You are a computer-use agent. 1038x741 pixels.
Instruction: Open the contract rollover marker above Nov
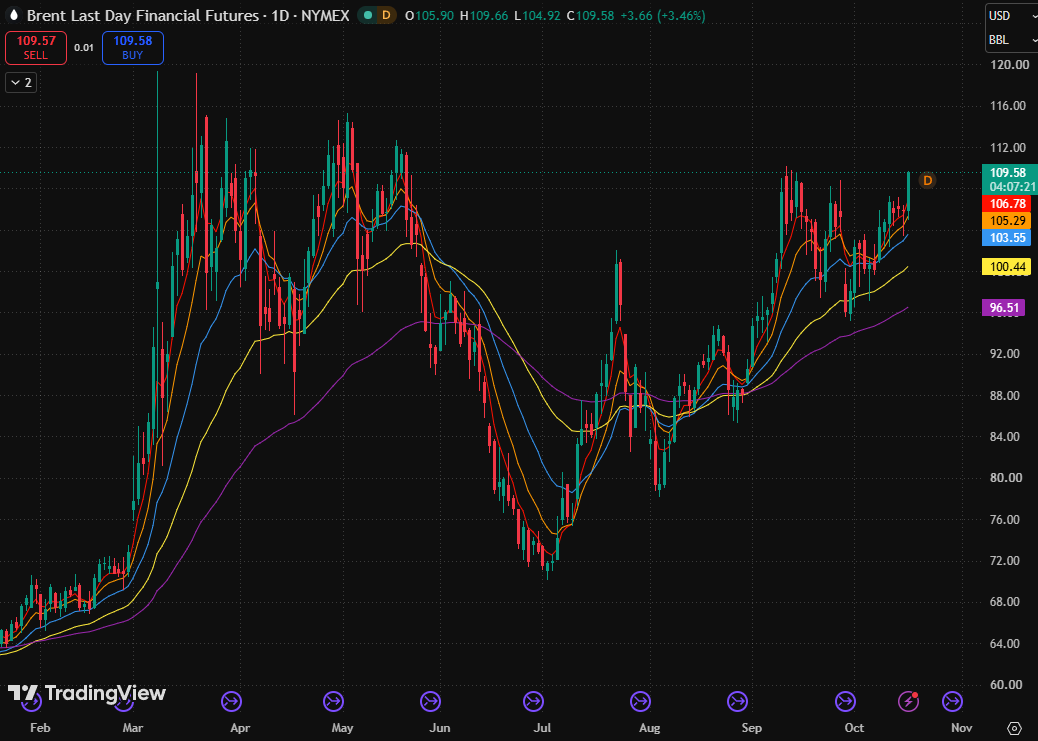952,701
